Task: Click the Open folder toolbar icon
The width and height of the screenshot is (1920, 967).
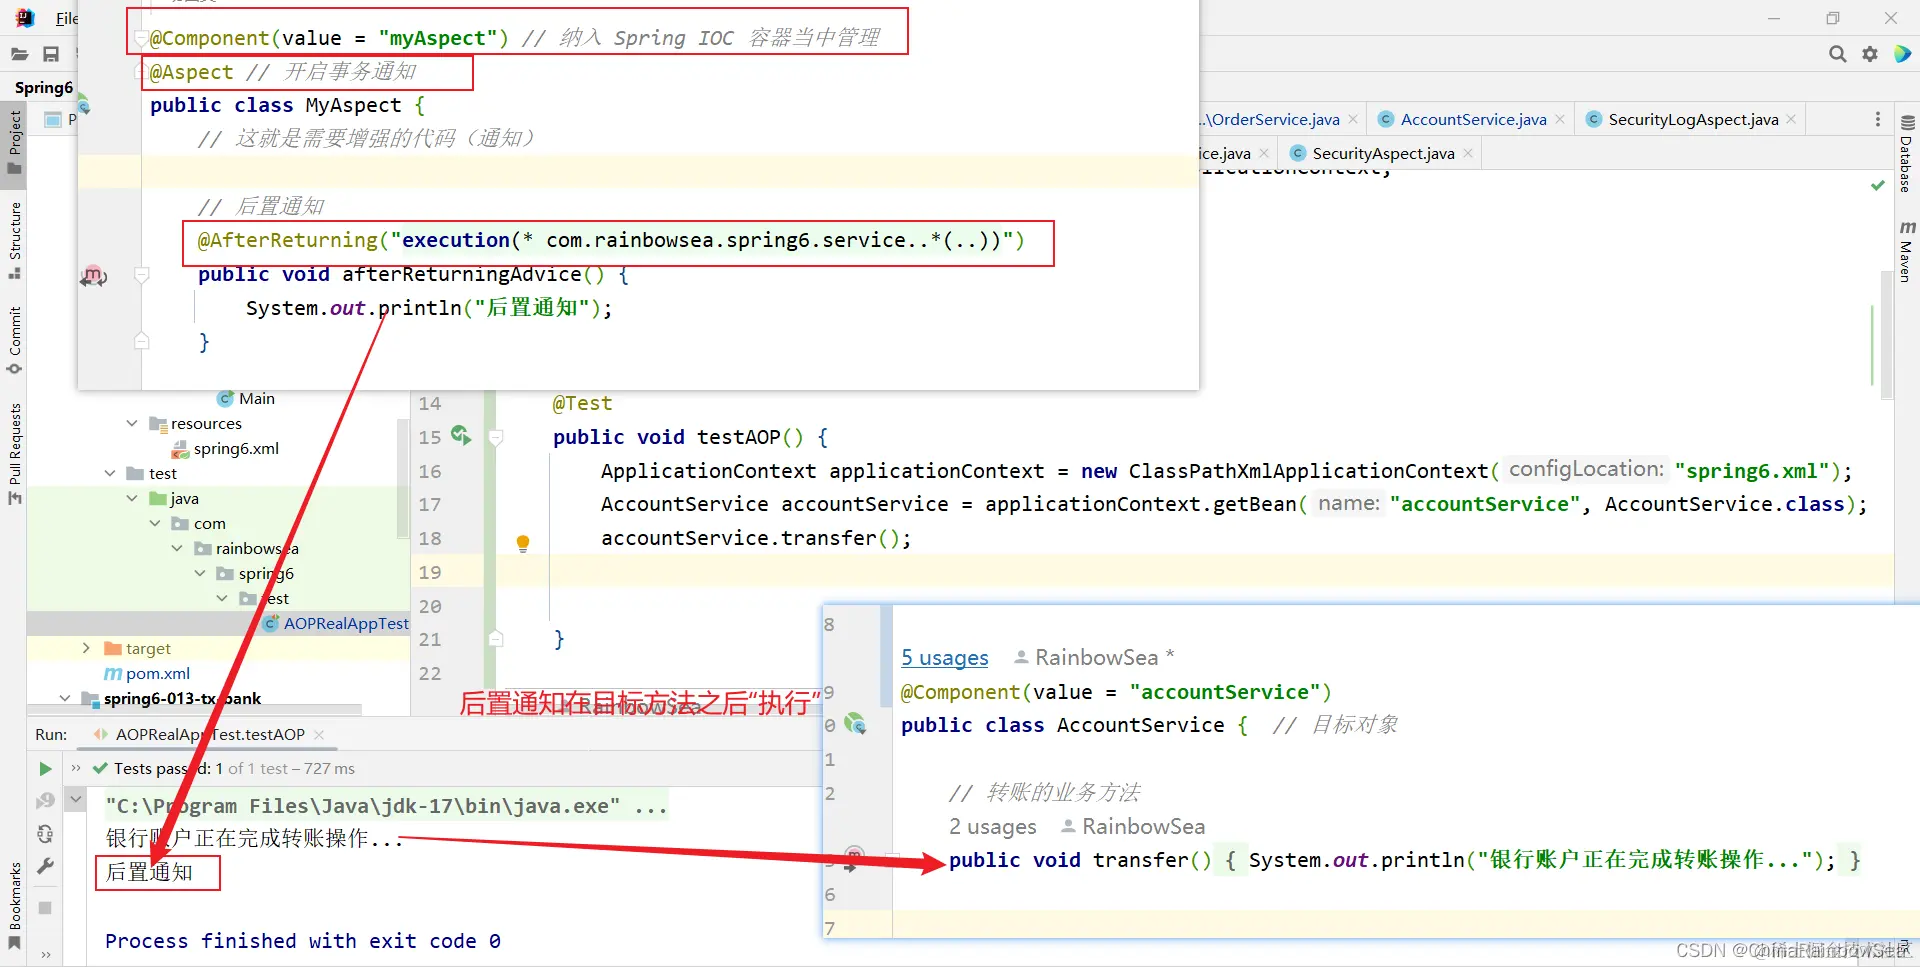Action: (19, 54)
